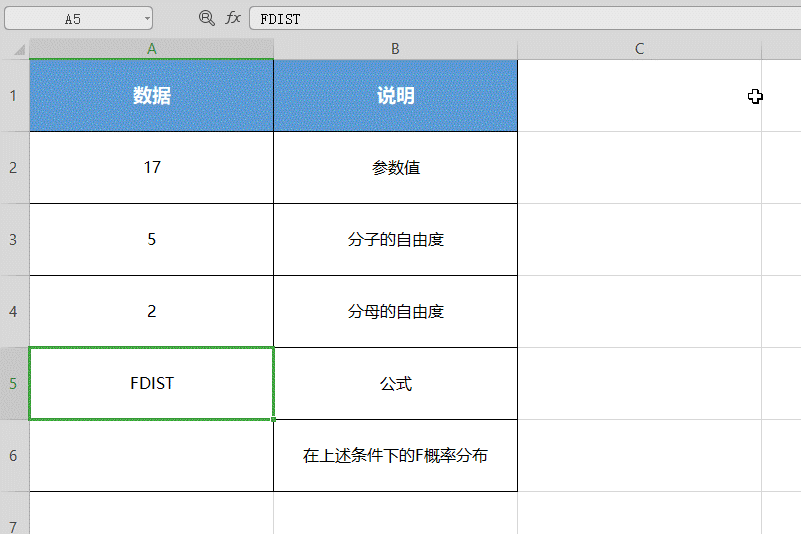The width and height of the screenshot is (801, 534).
Task: Select row 4 header
Action: click(14, 312)
